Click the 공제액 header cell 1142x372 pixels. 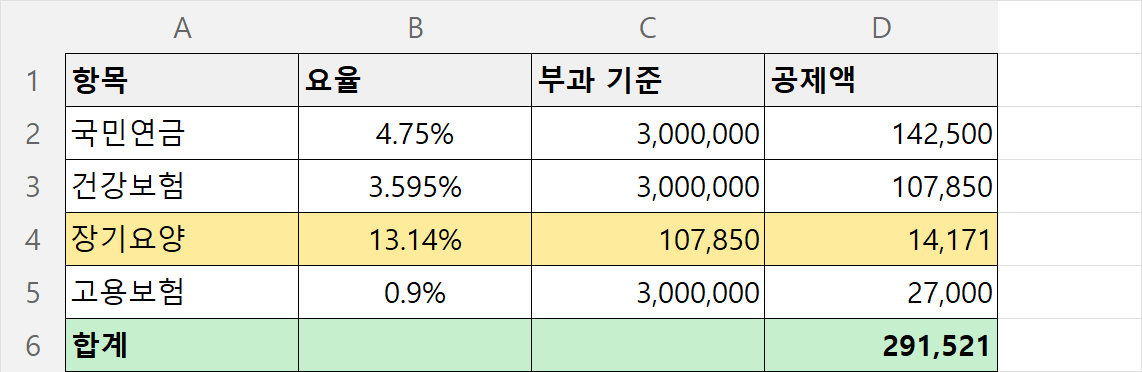click(x=881, y=80)
